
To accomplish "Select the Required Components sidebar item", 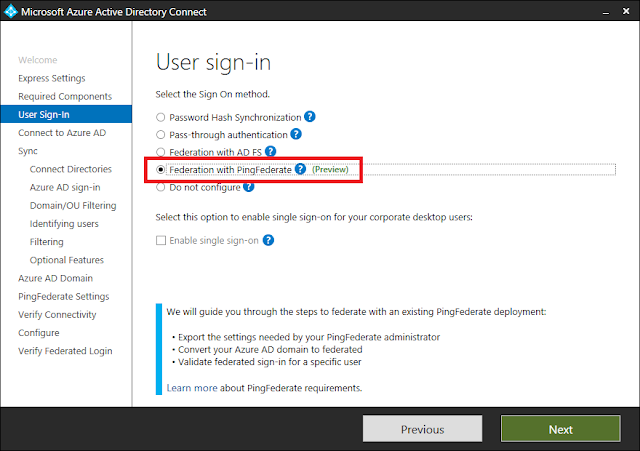I will (x=65, y=96).
